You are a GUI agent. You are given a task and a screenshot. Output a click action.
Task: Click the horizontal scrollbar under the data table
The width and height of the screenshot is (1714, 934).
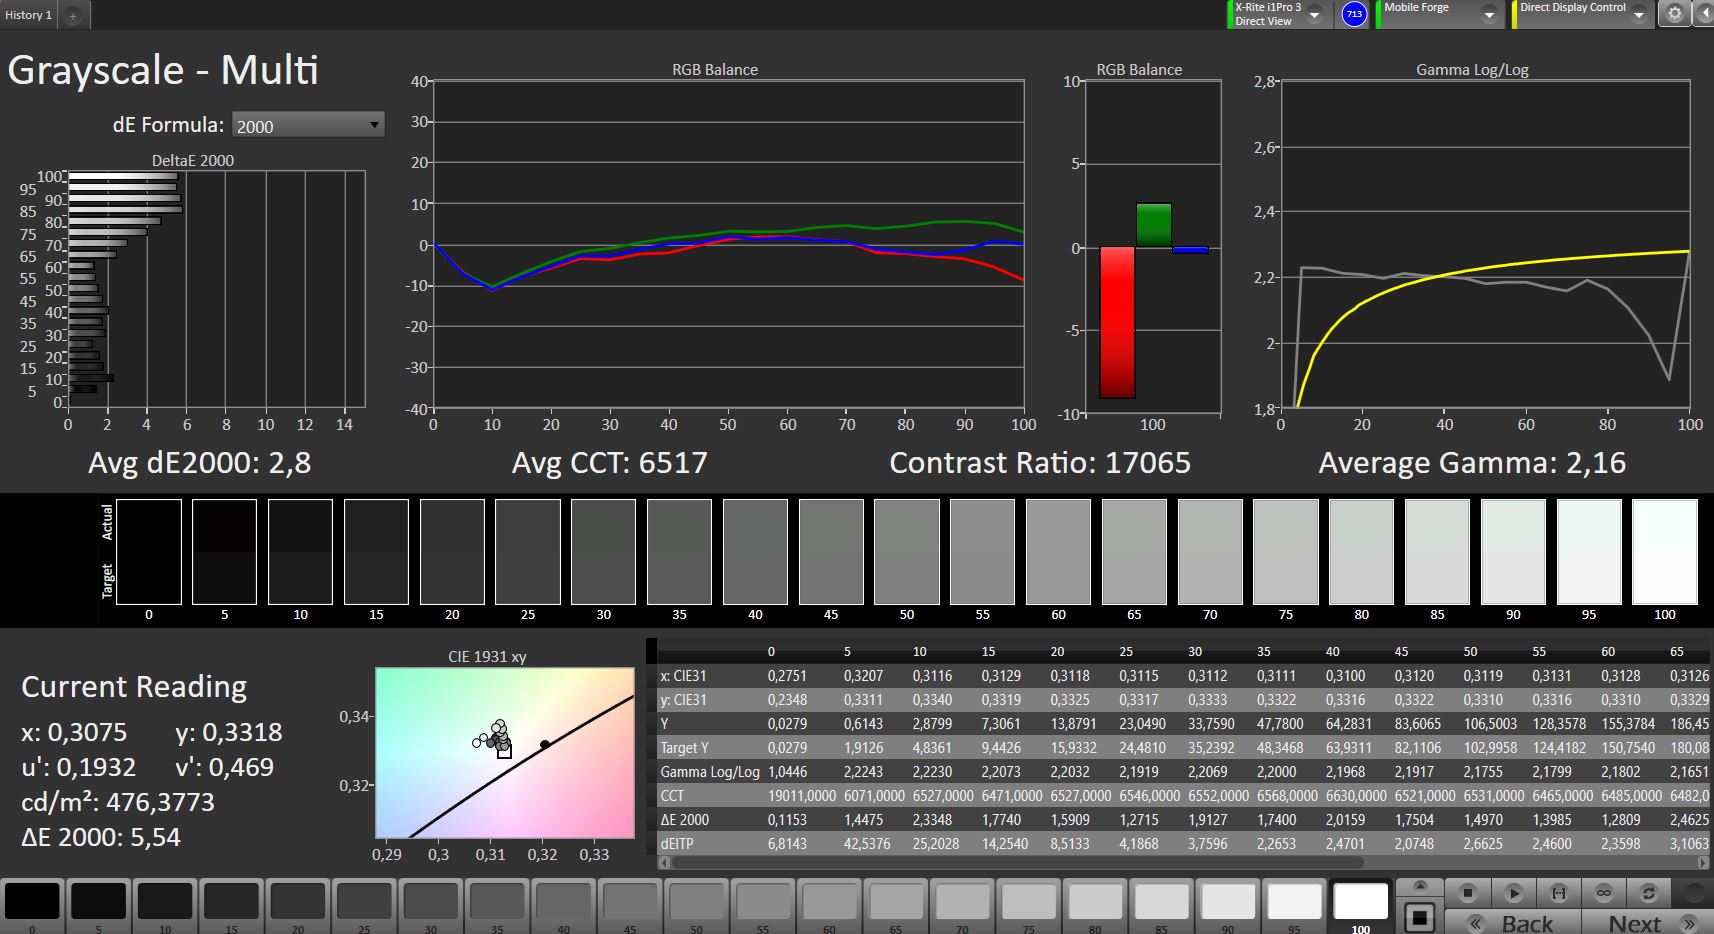tap(1017, 861)
